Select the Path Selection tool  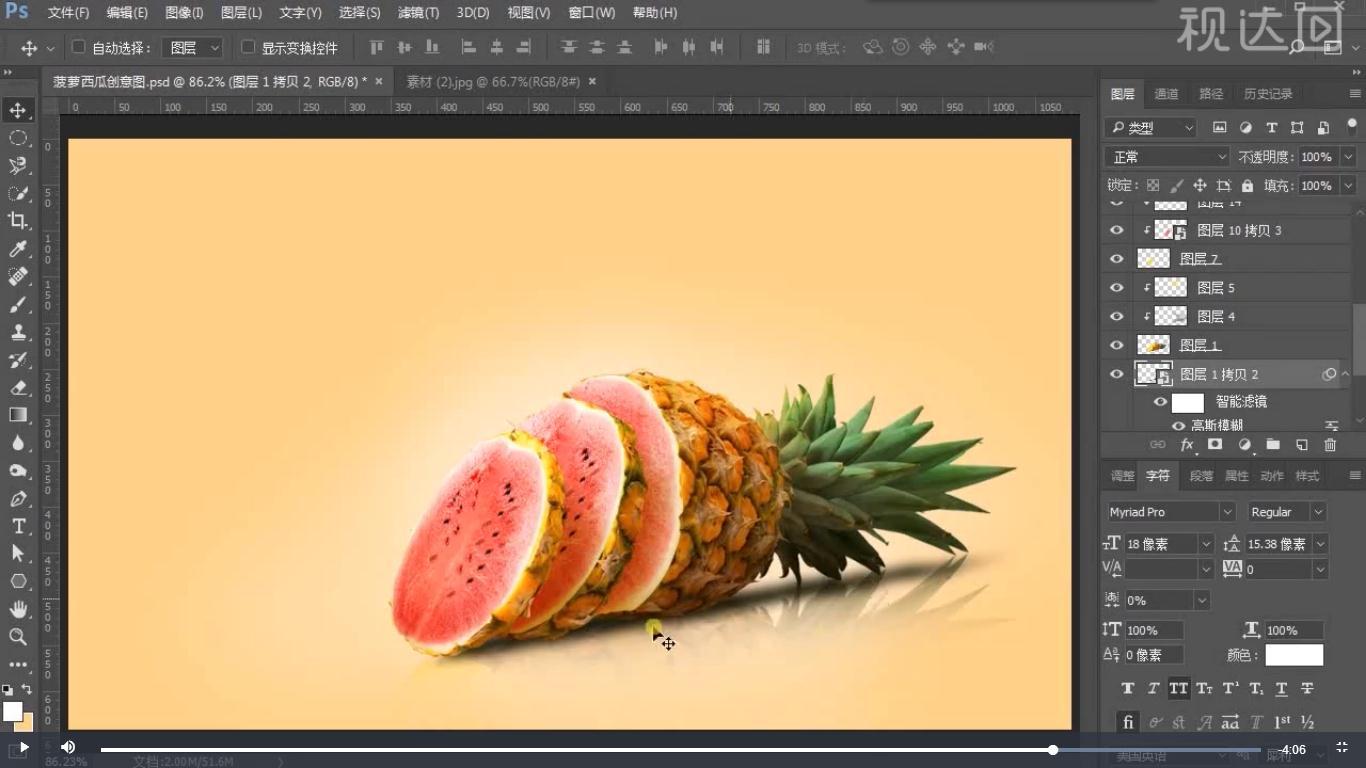[18, 553]
